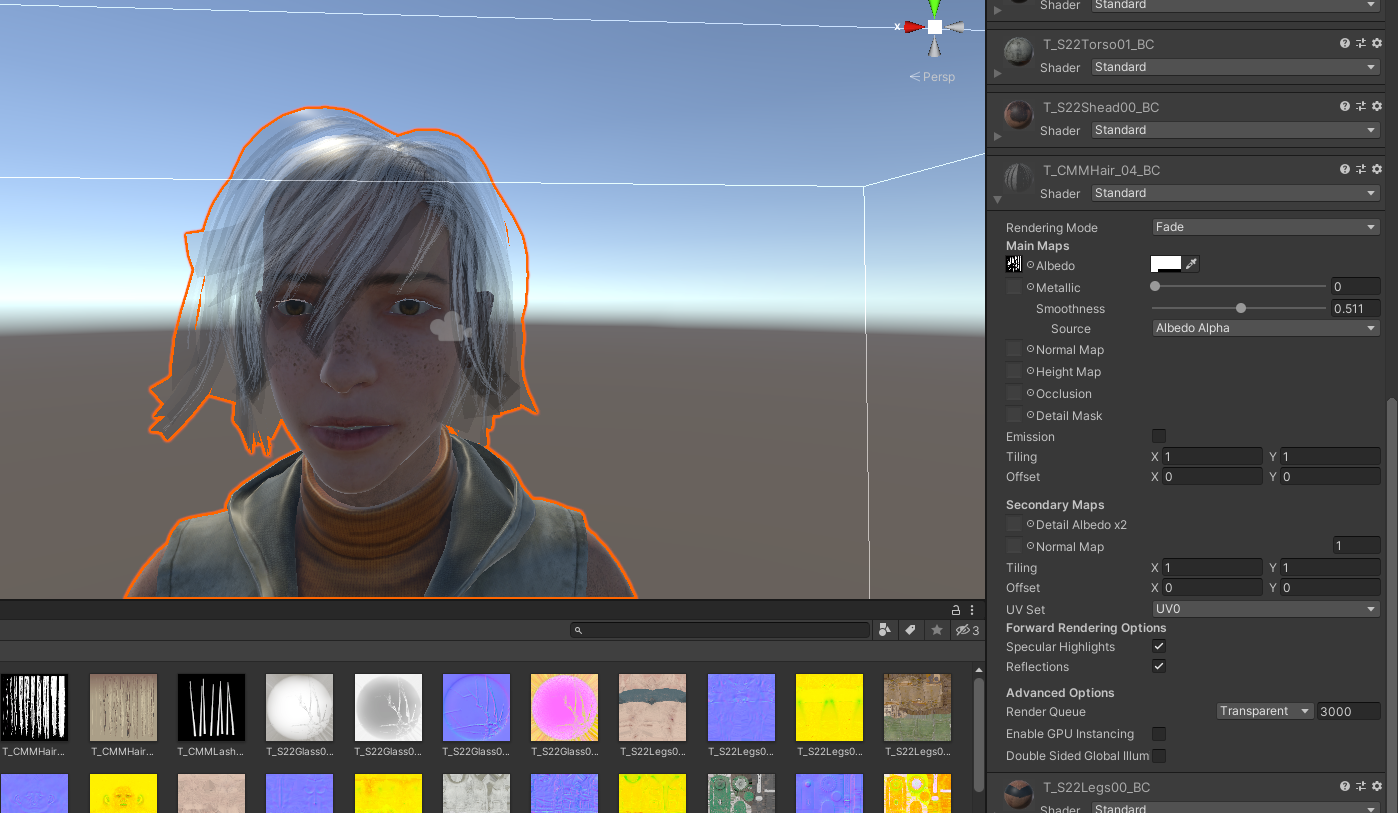Viewport: 1398px width, 813px height.
Task: Toggle Specular Highlights off
Action: (x=1158, y=646)
